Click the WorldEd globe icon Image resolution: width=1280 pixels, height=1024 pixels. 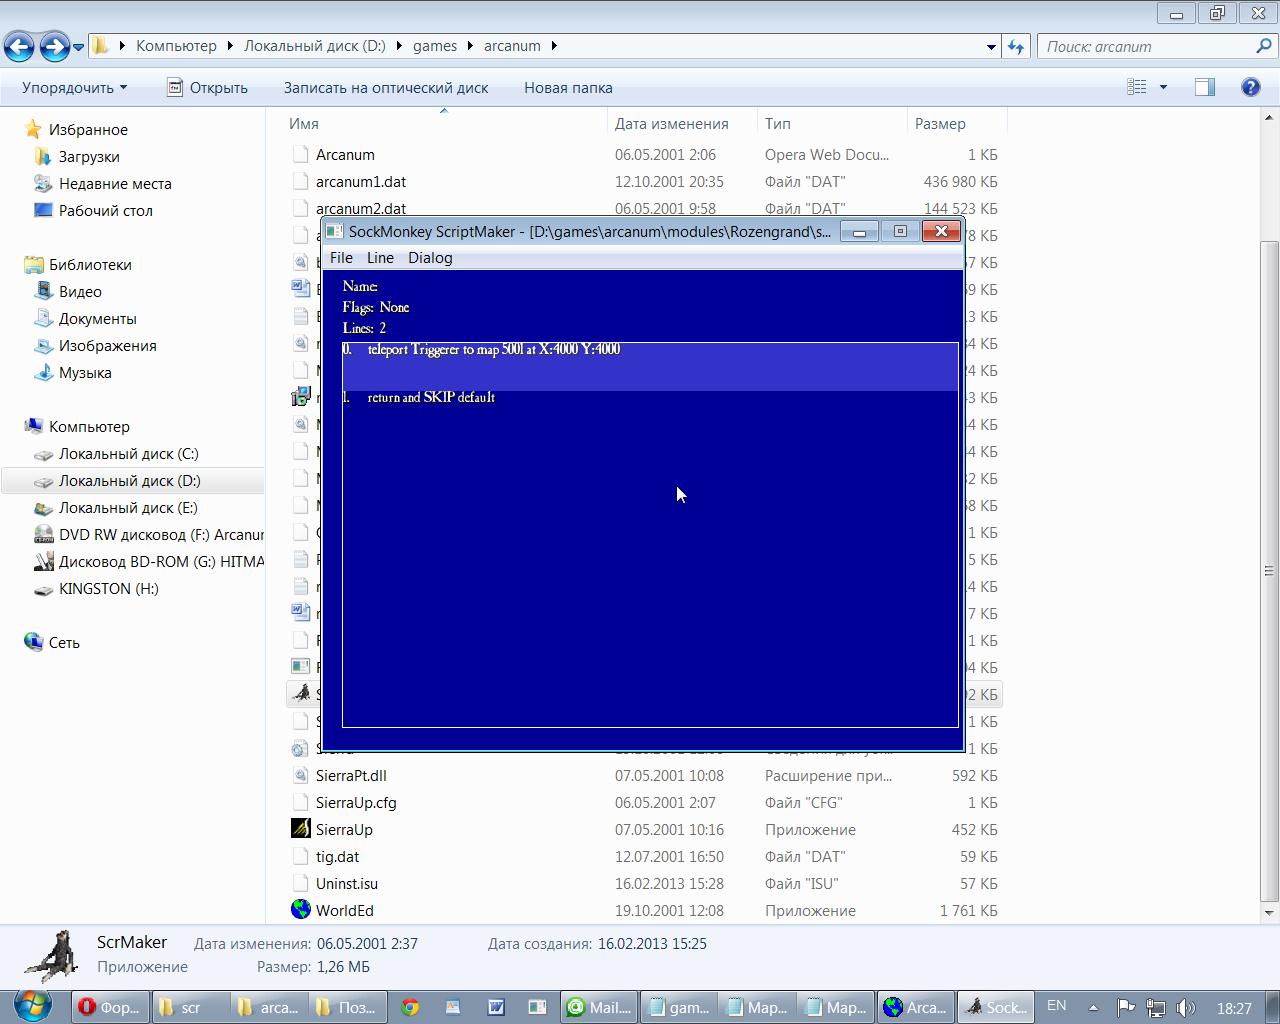tap(301, 910)
